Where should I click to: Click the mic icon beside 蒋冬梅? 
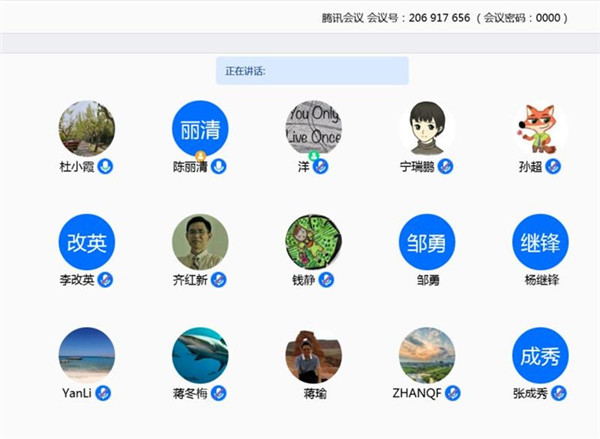(x=219, y=393)
